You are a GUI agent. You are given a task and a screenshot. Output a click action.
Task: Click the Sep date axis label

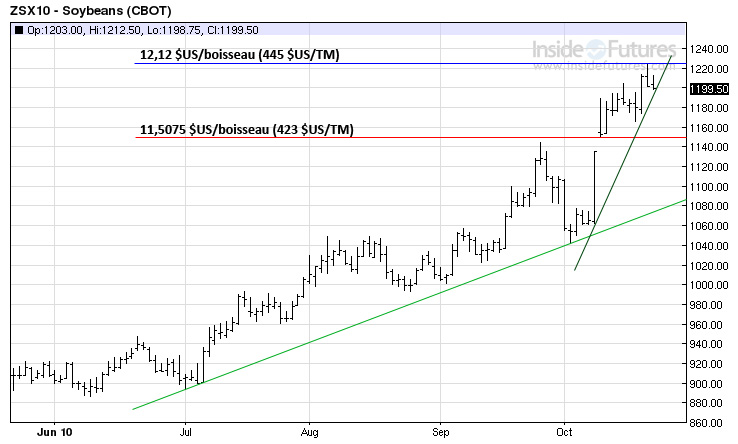click(440, 434)
